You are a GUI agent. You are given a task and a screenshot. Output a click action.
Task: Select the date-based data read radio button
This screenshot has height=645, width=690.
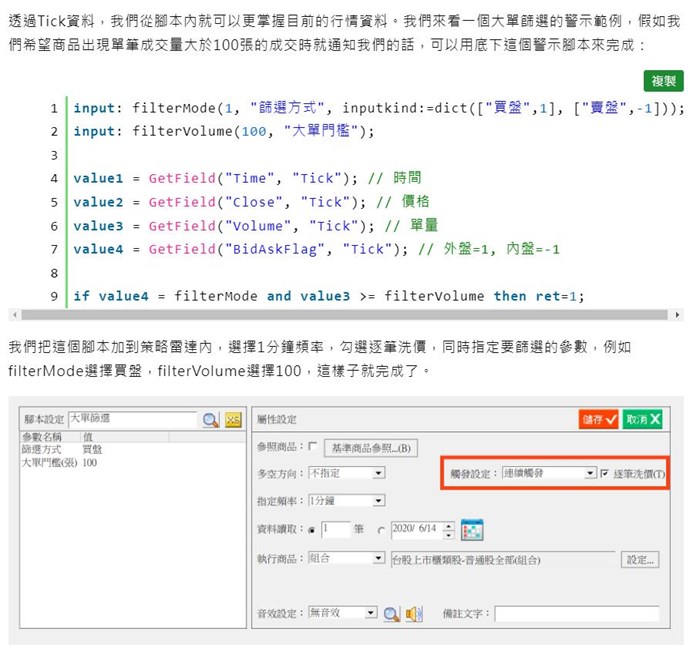click(381, 530)
